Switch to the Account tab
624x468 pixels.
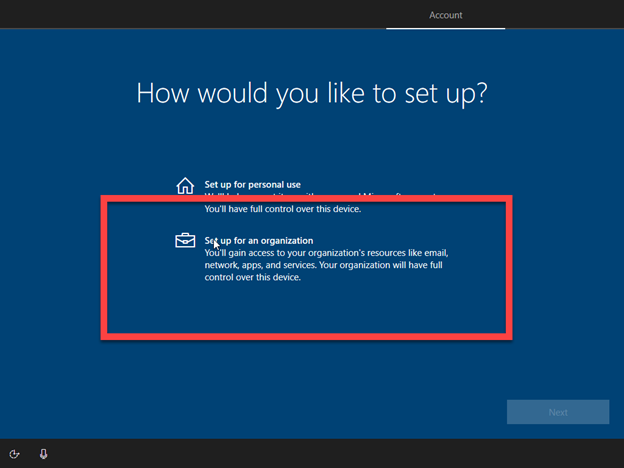click(x=446, y=15)
